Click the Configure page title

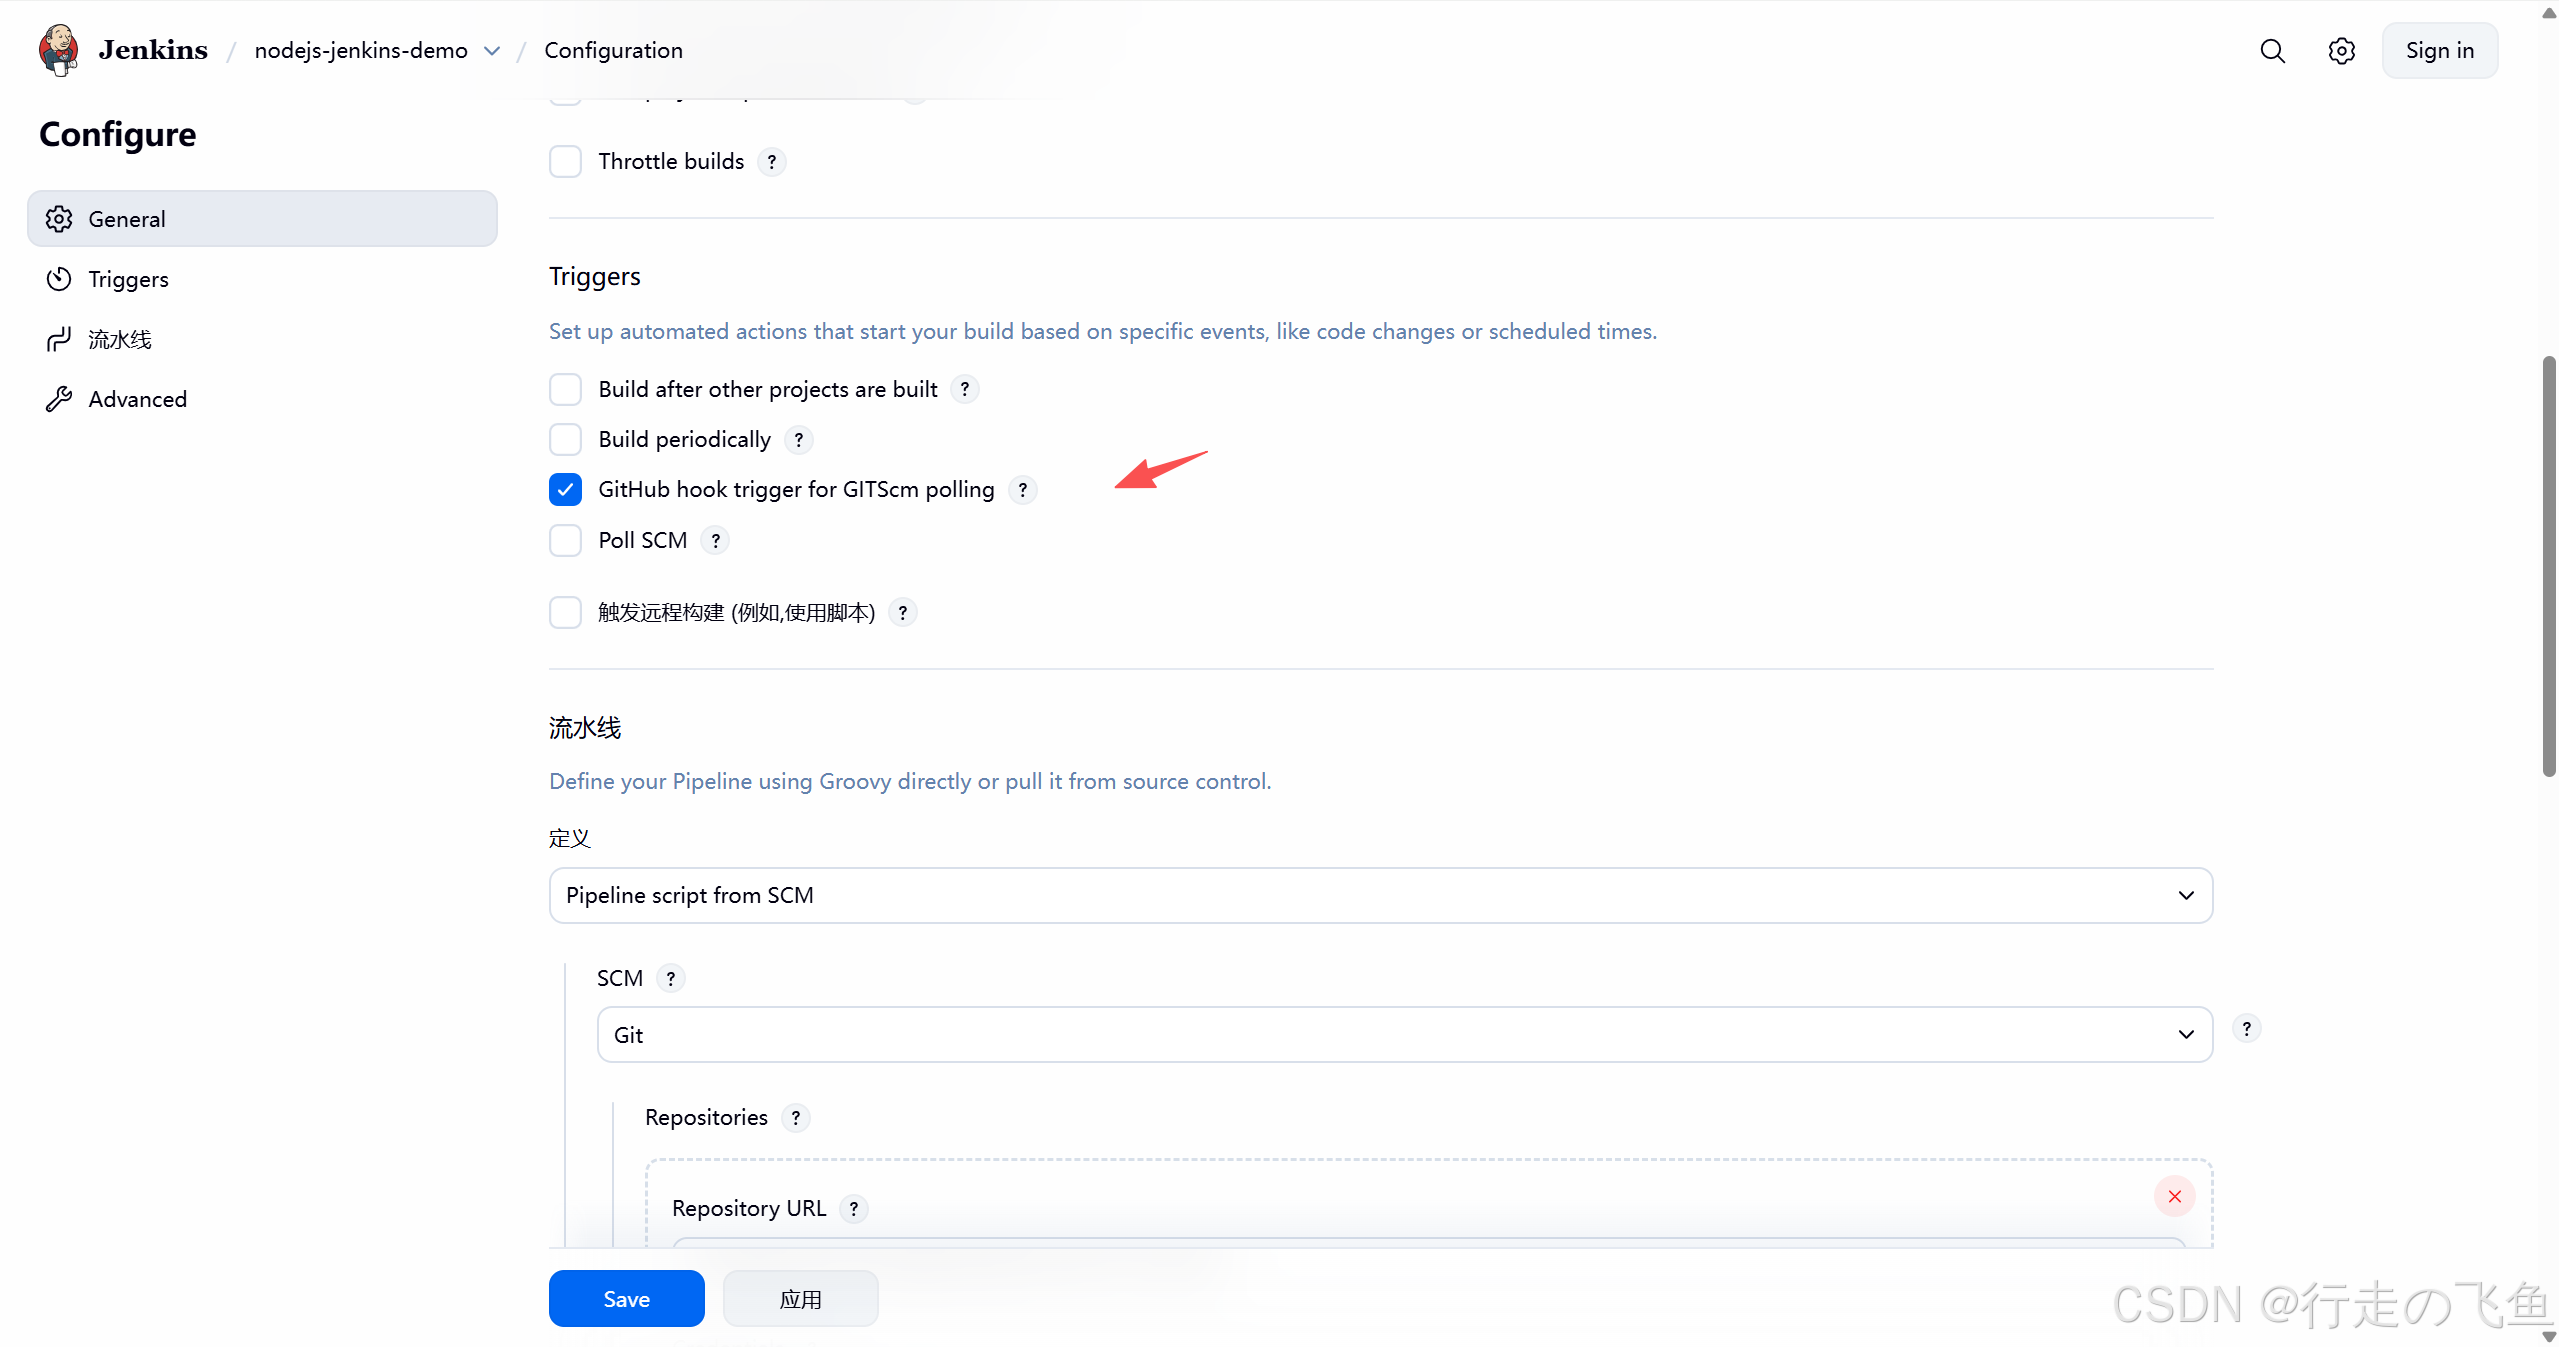point(118,135)
